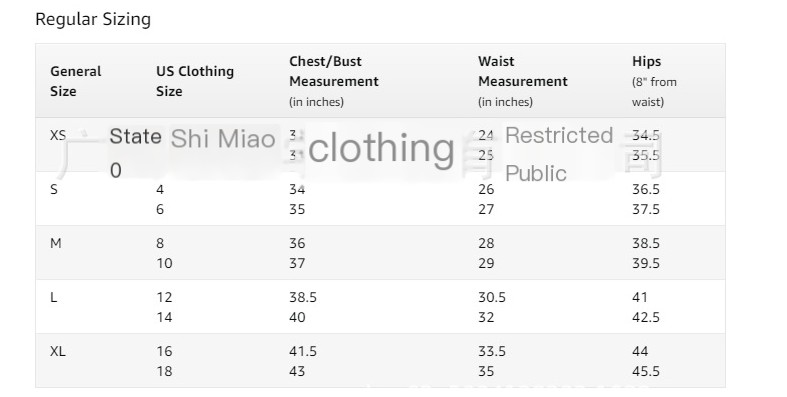Select the Chest/Bust Measurement header
This screenshot has width=787, height=397.
click(x=334, y=81)
